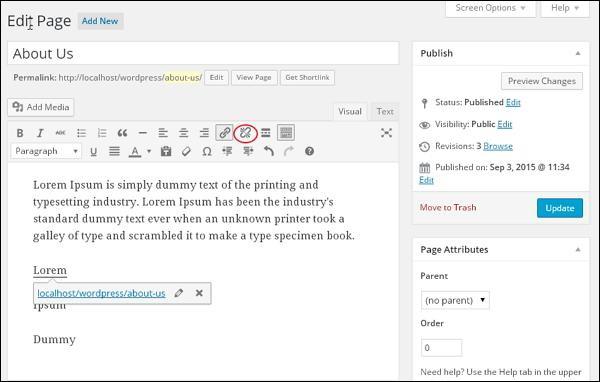Open the text color dropdown arrow

coord(149,152)
